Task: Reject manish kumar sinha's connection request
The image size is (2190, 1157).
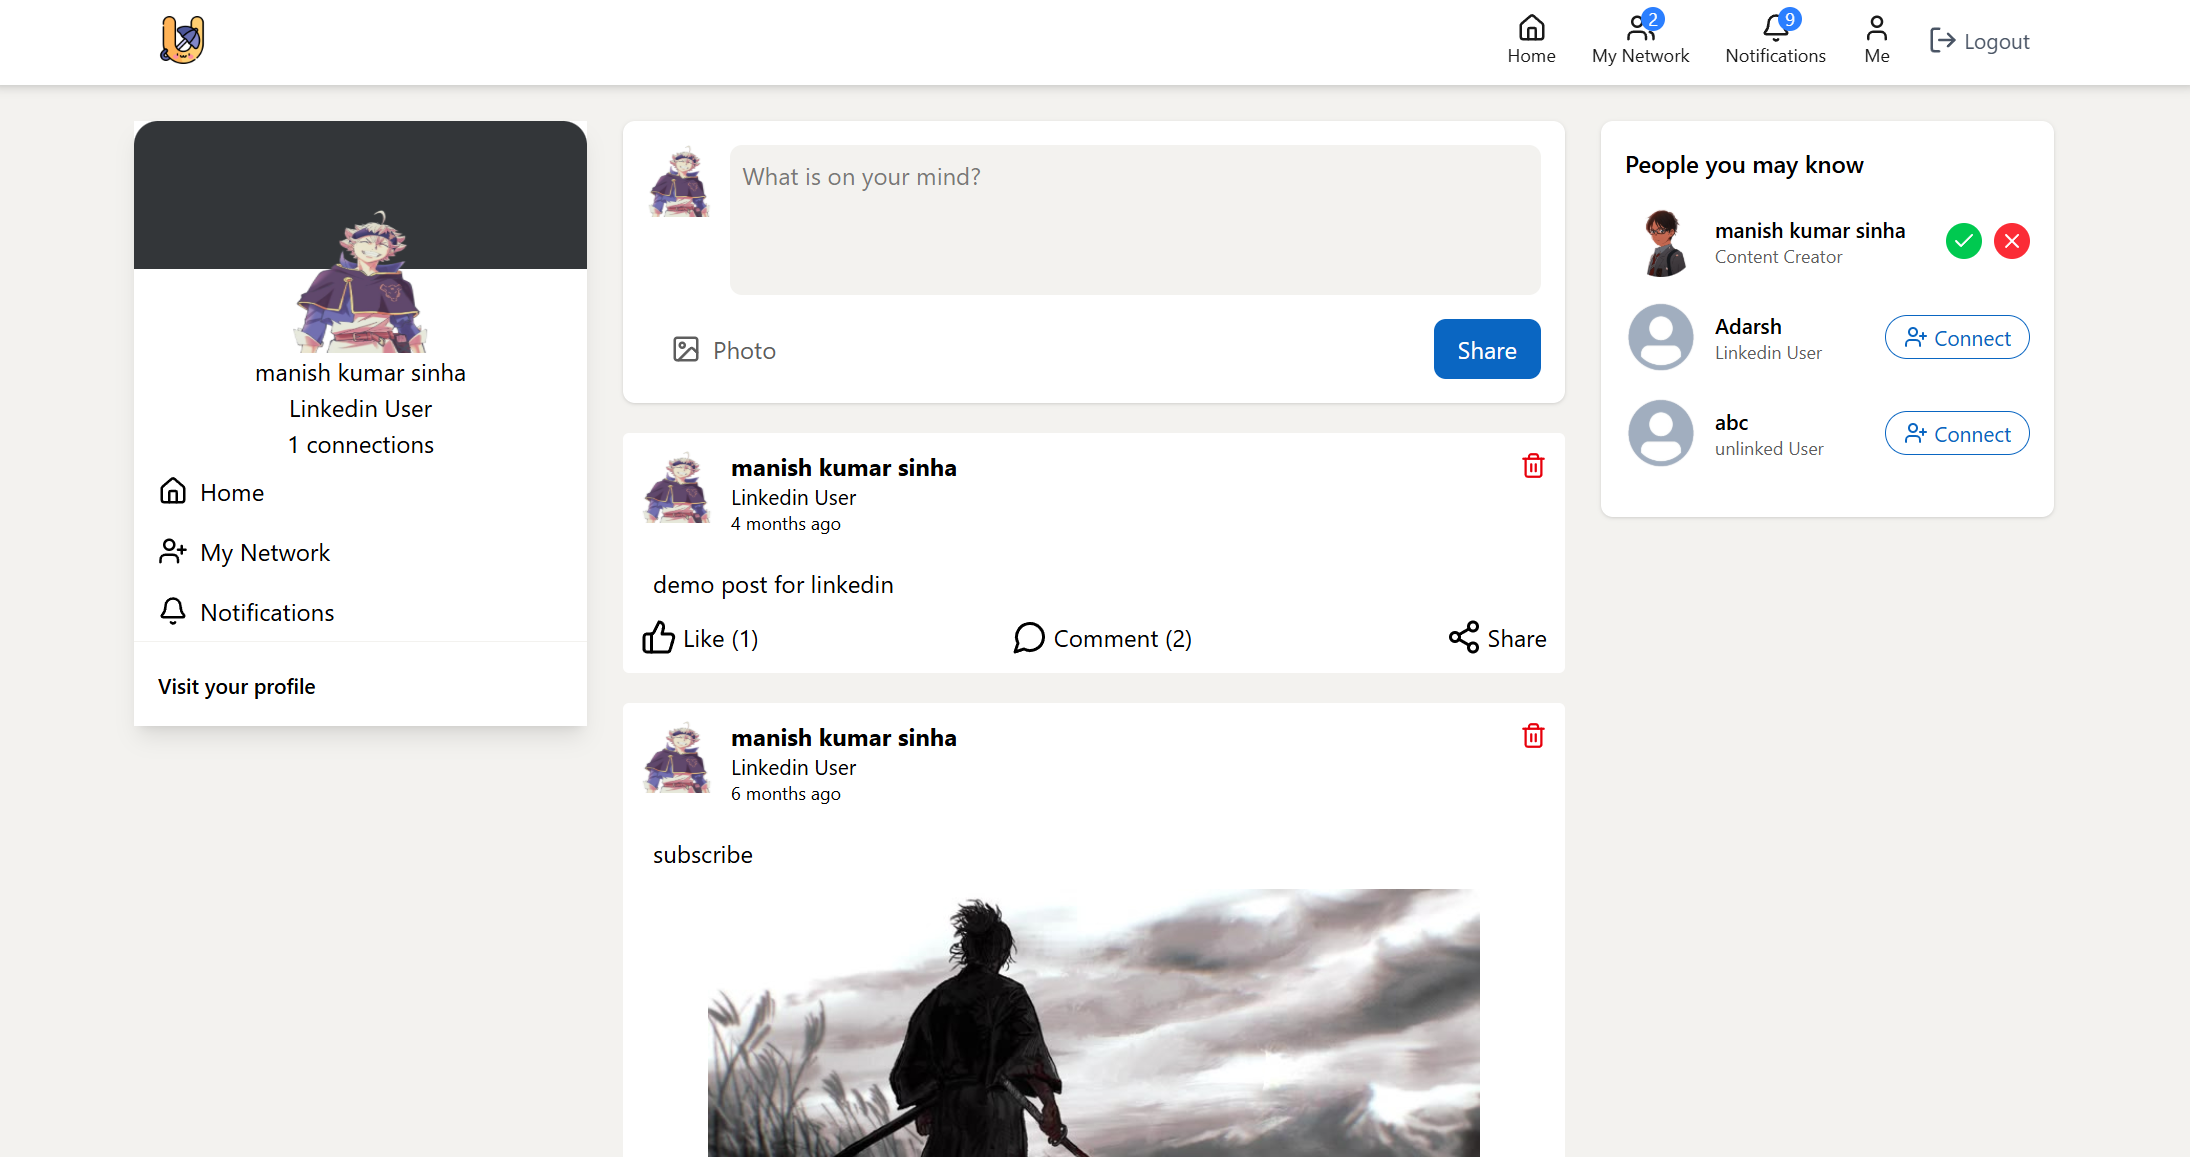Action: 2011,241
